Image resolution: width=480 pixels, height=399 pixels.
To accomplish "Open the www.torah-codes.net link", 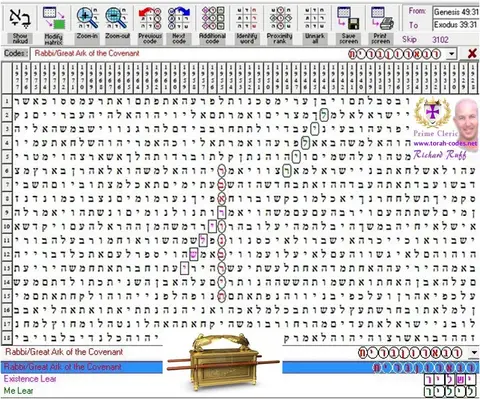I will tap(445, 144).
